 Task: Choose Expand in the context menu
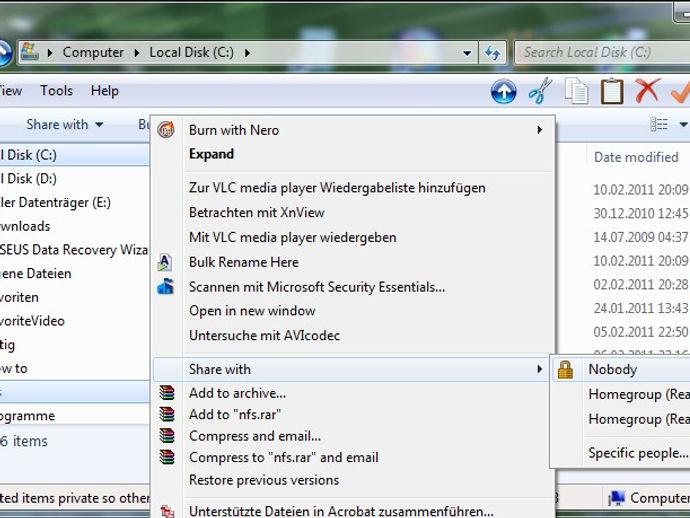(x=354, y=154)
